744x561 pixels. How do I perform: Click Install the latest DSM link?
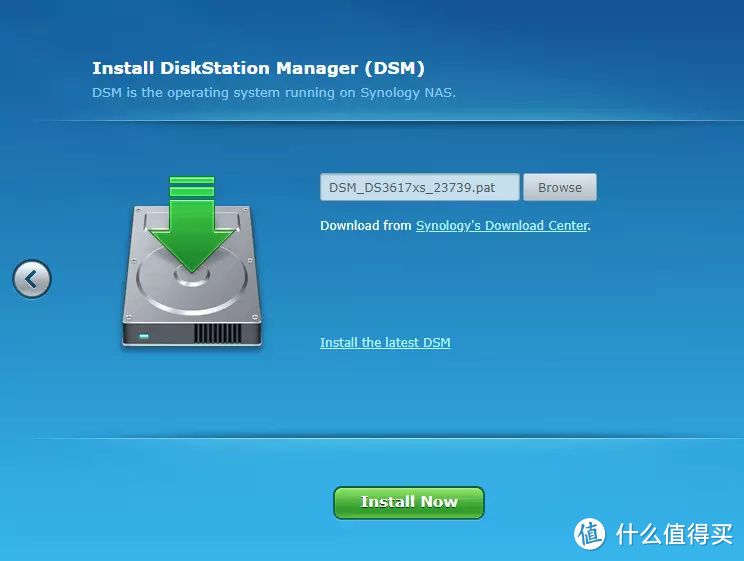pos(385,343)
